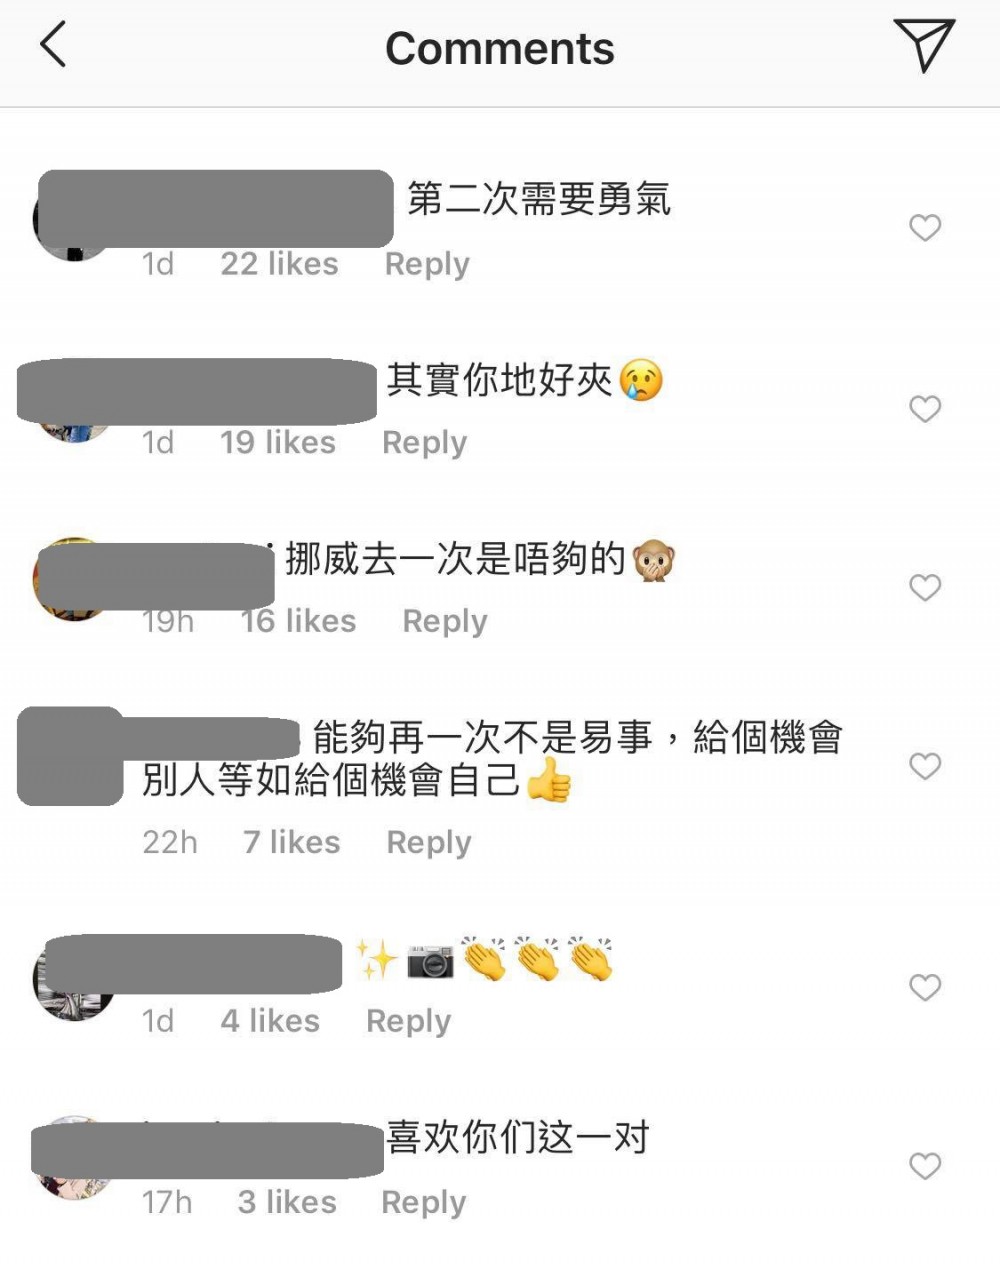This screenshot has width=1000, height=1269.
Task: View who gave 19 likes
Action: point(278,442)
